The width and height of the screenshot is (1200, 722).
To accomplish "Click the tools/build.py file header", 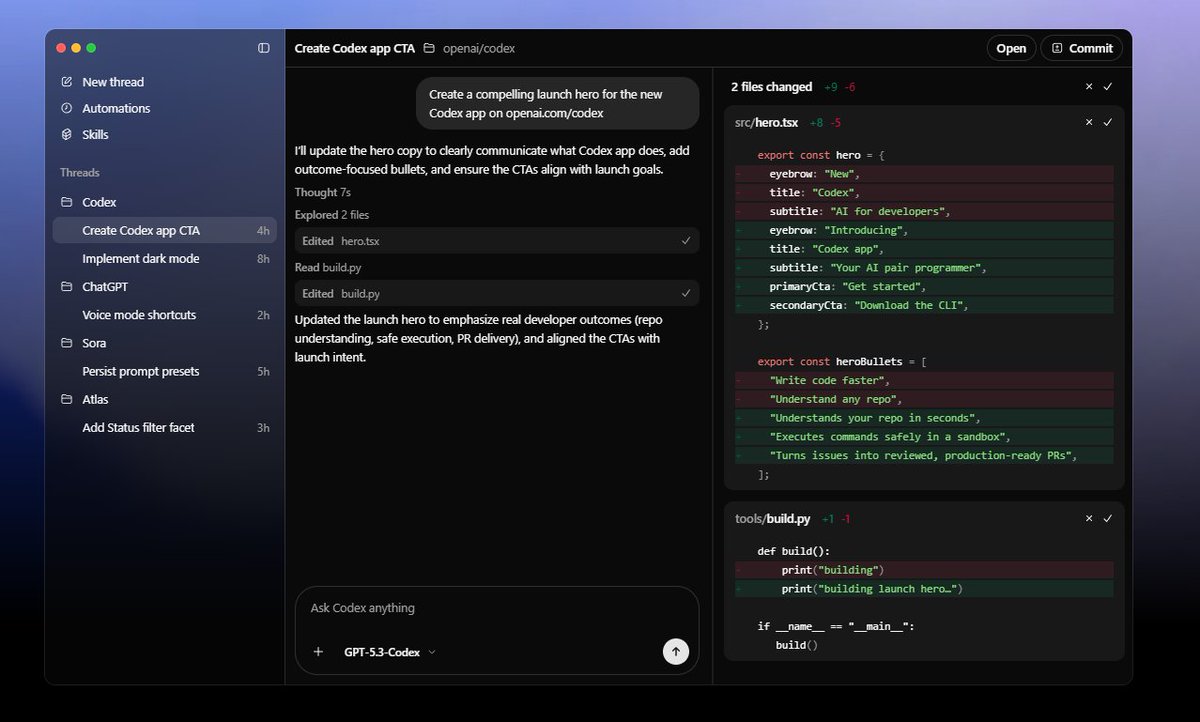I will (x=772, y=519).
